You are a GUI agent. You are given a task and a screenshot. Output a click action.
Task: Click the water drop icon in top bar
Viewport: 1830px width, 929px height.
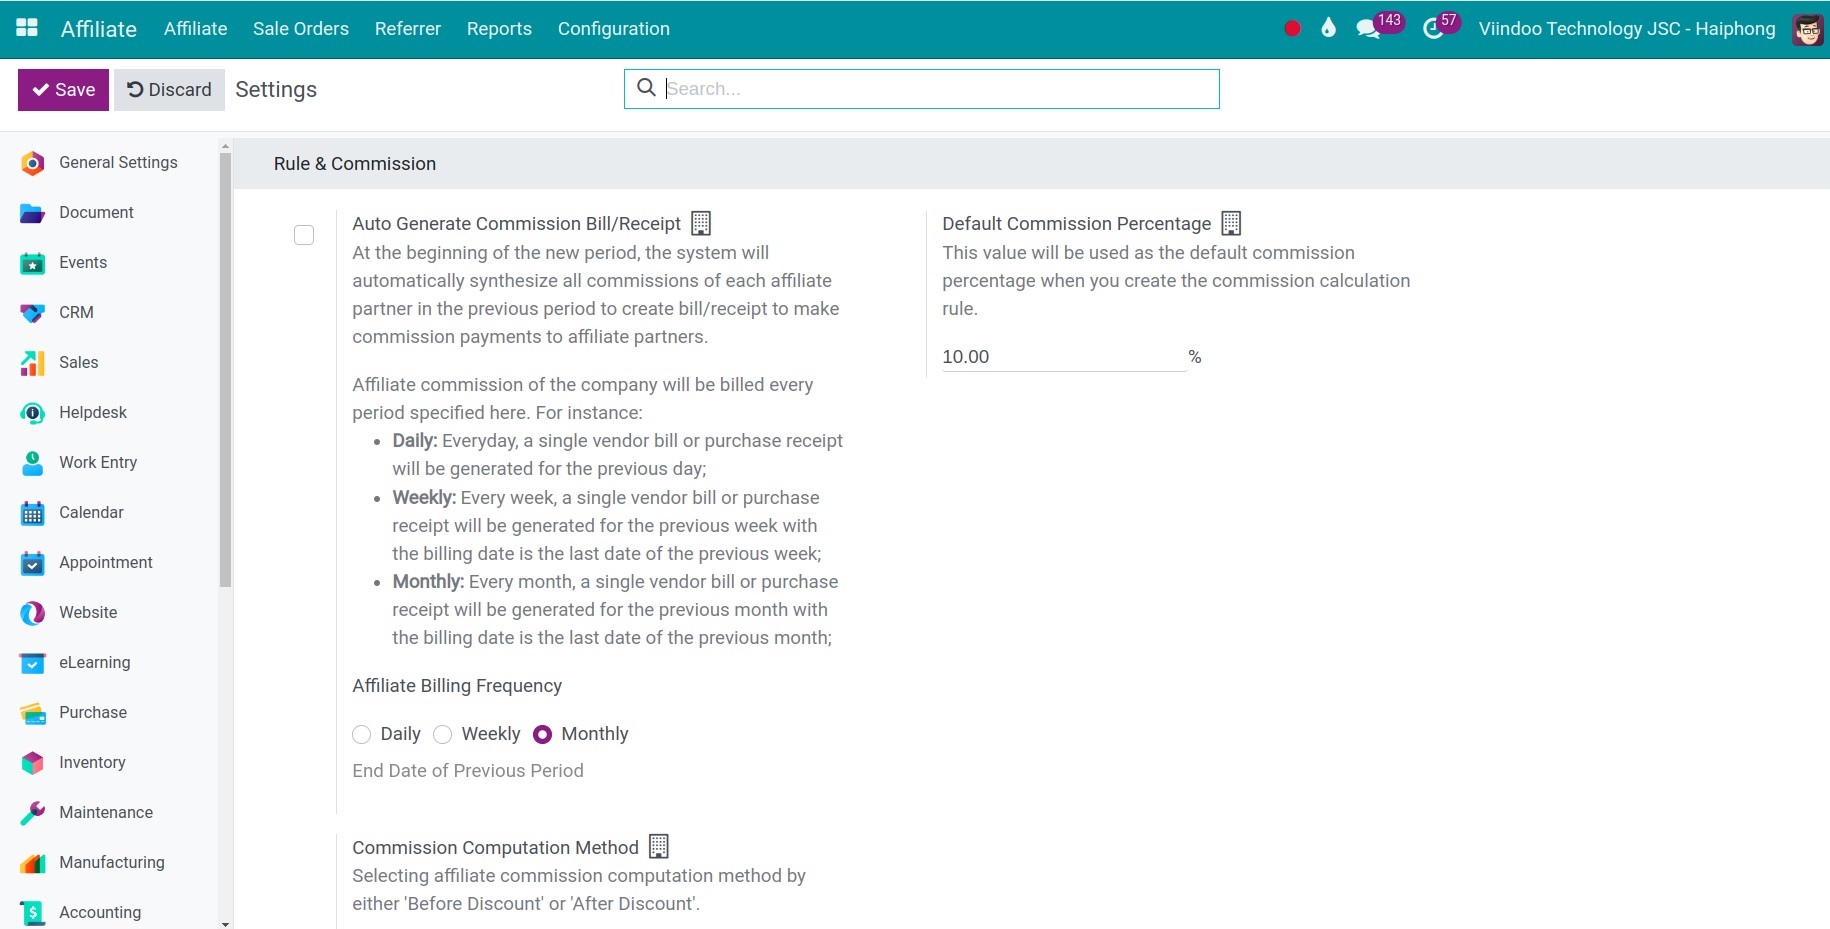pyautogui.click(x=1328, y=28)
